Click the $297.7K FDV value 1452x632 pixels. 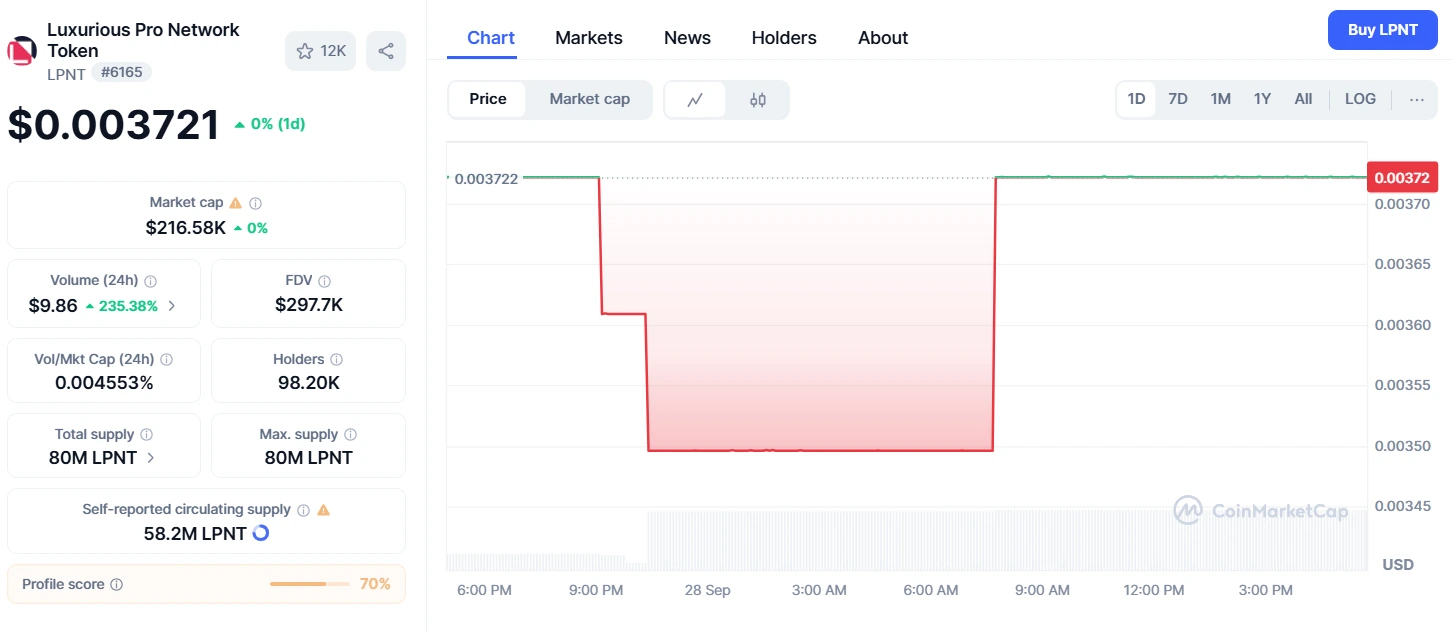pyautogui.click(x=309, y=305)
